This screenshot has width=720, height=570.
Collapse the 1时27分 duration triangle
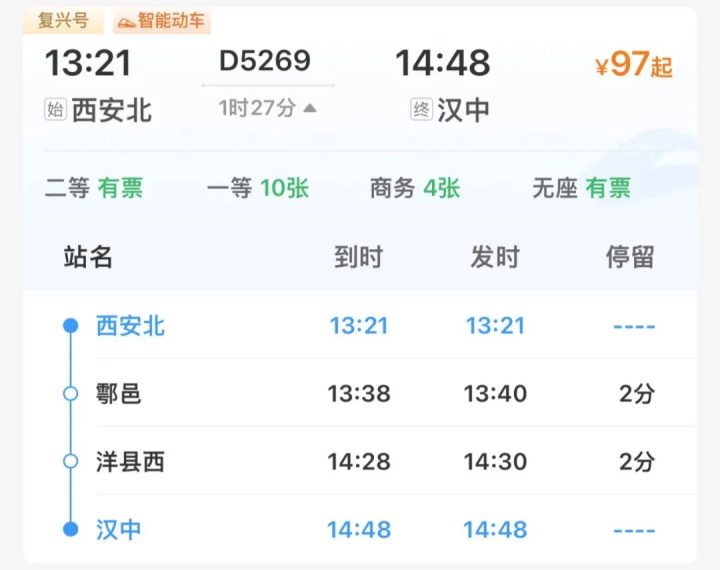(310, 108)
